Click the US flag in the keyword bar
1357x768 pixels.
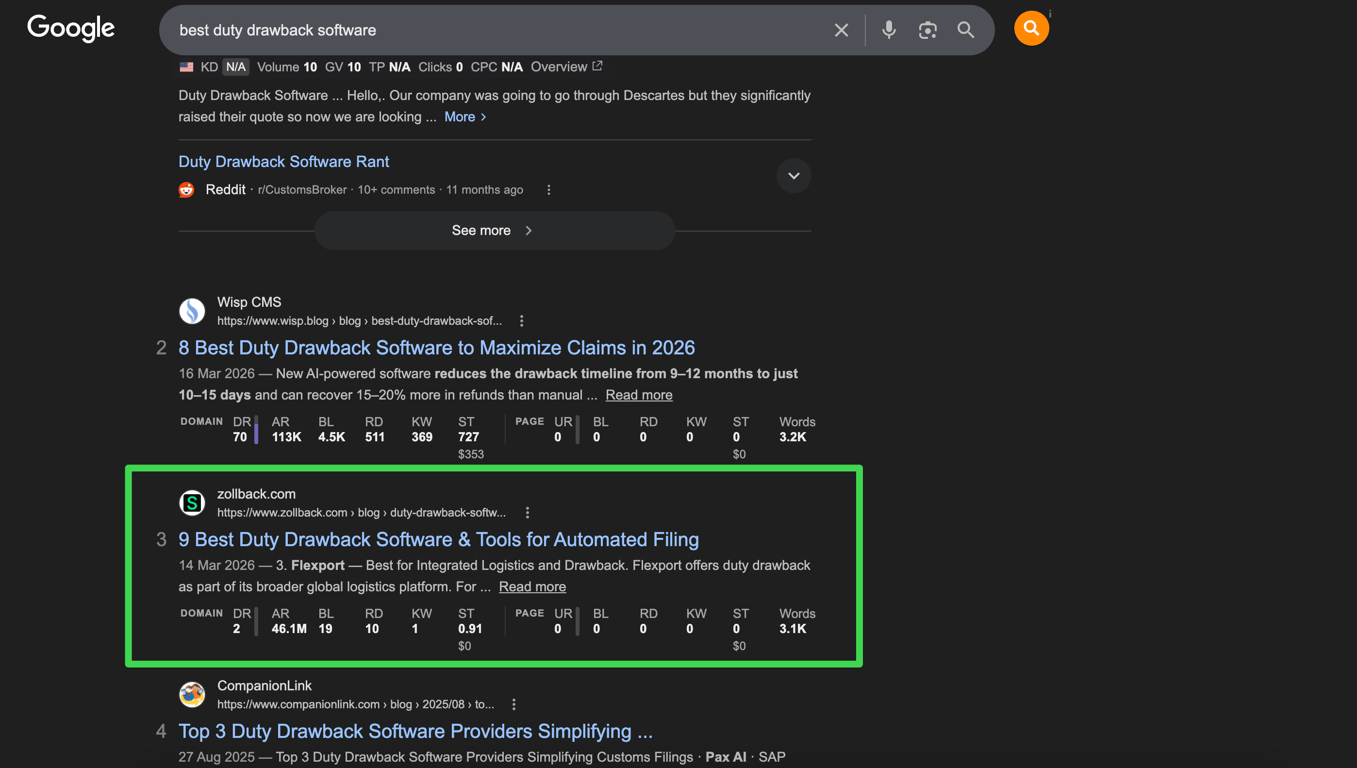click(x=186, y=67)
